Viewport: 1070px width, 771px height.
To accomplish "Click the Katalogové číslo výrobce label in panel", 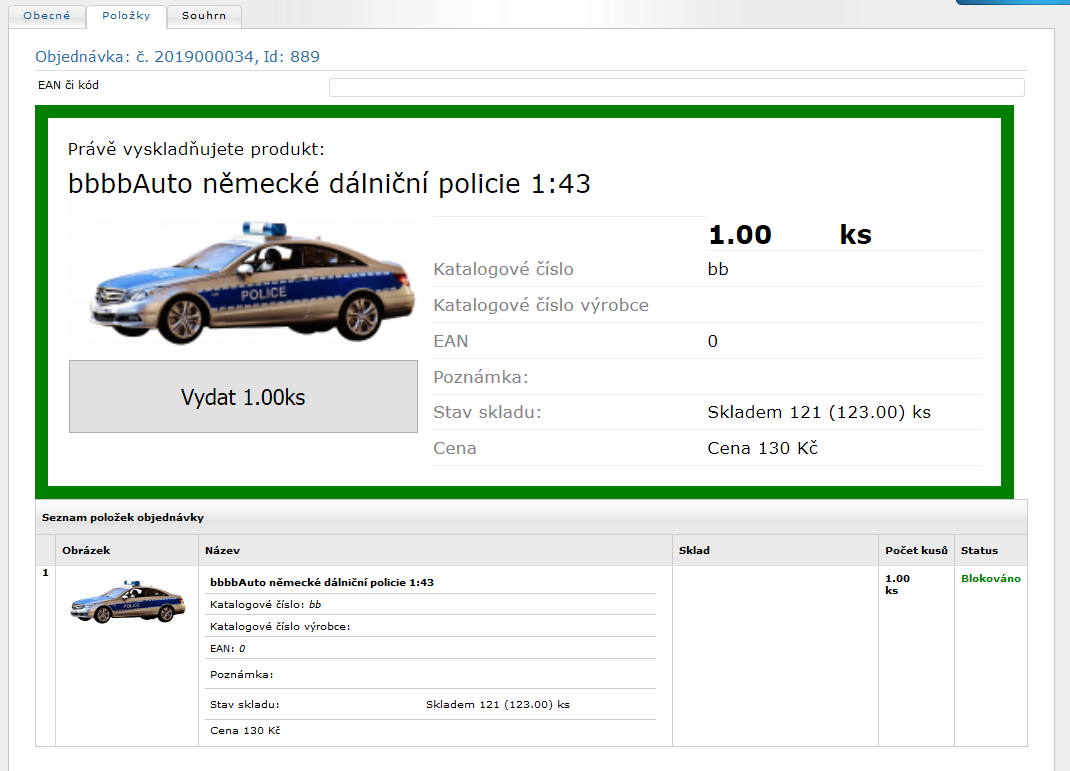I will [541, 305].
